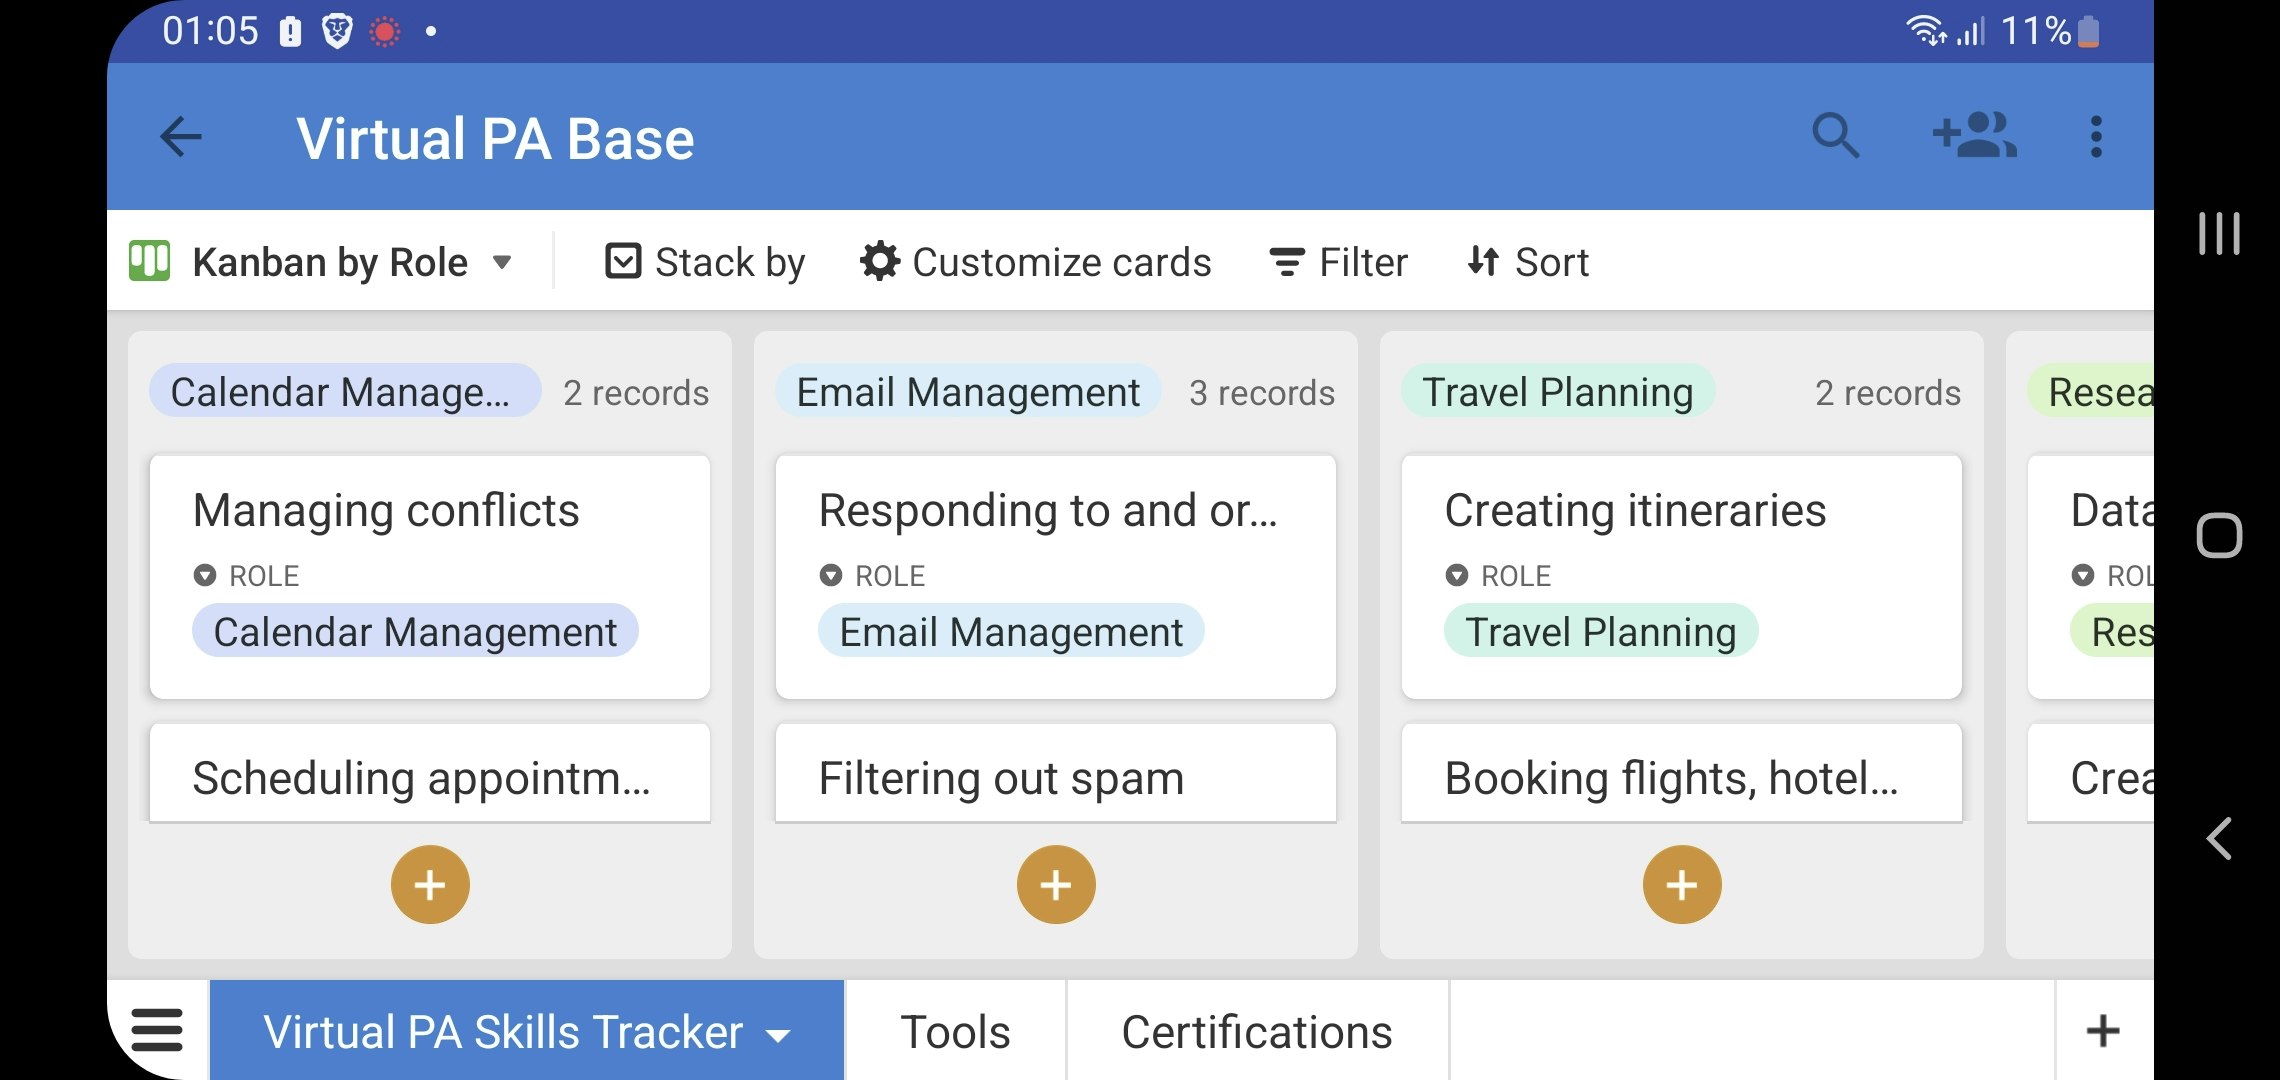Add record to Travel Planning stack
The image size is (2280, 1080).
tap(1682, 885)
